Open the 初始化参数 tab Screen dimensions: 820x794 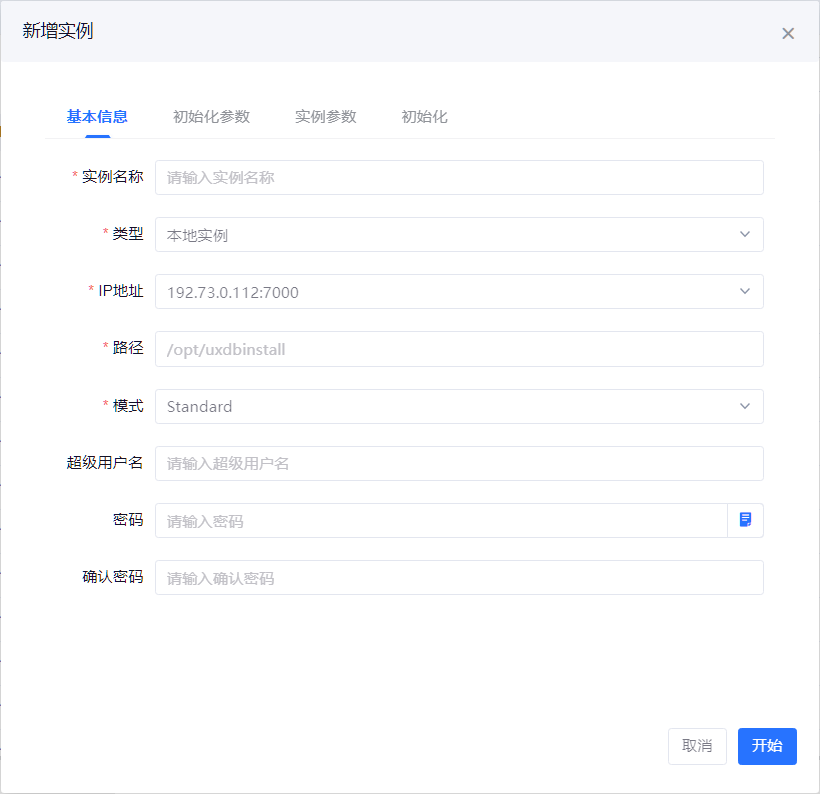coord(211,116)
